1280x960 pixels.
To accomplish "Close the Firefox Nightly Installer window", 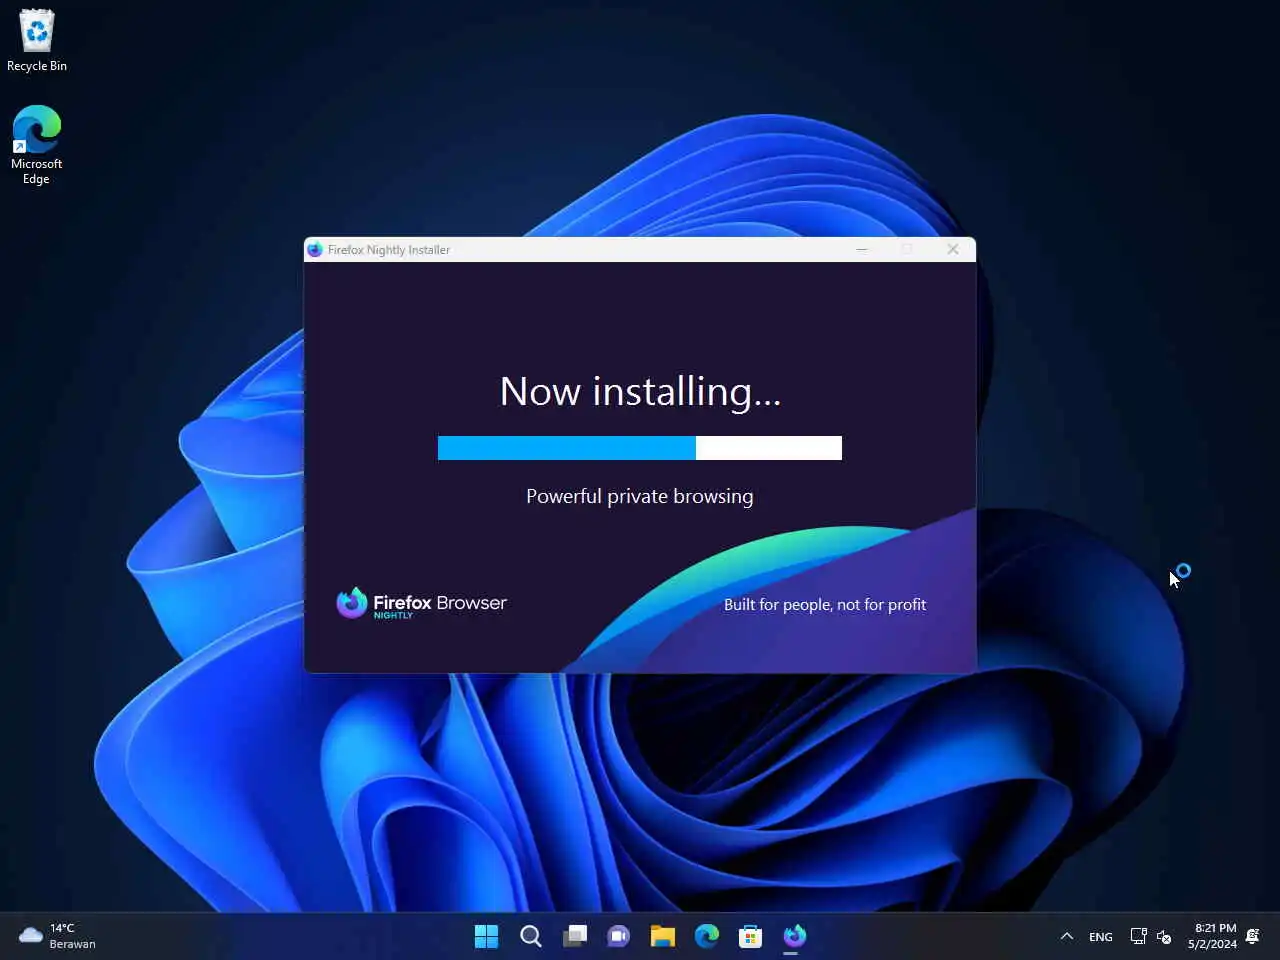I will [953, 250].
